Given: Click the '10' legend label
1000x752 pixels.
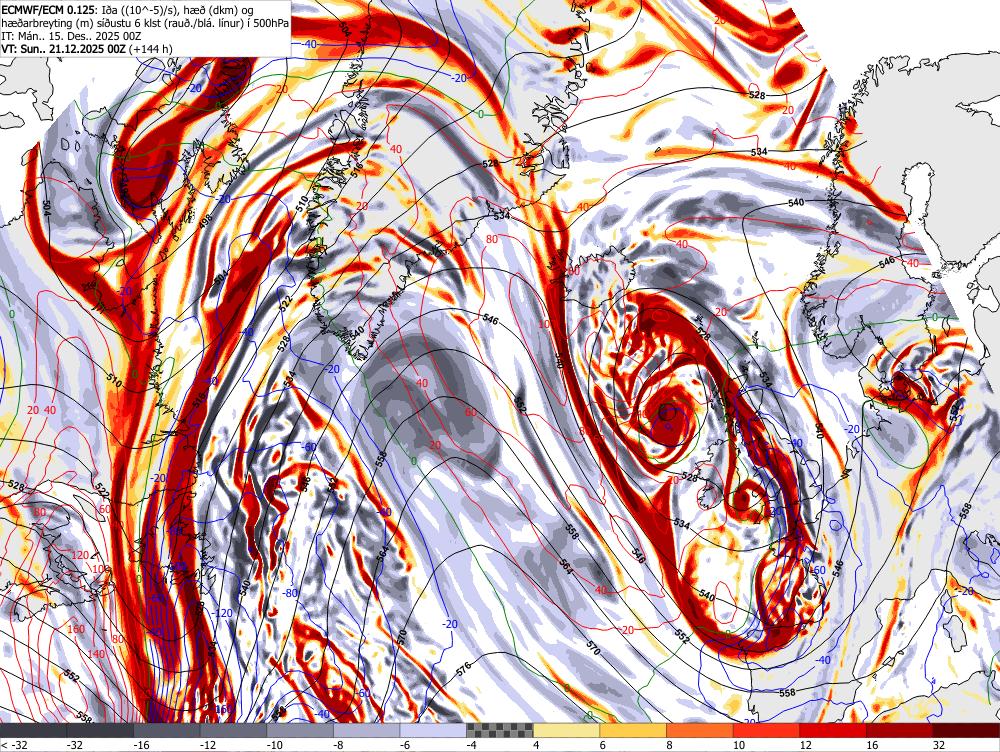Looking at the screenshot, I should click(x=739, y=745).
